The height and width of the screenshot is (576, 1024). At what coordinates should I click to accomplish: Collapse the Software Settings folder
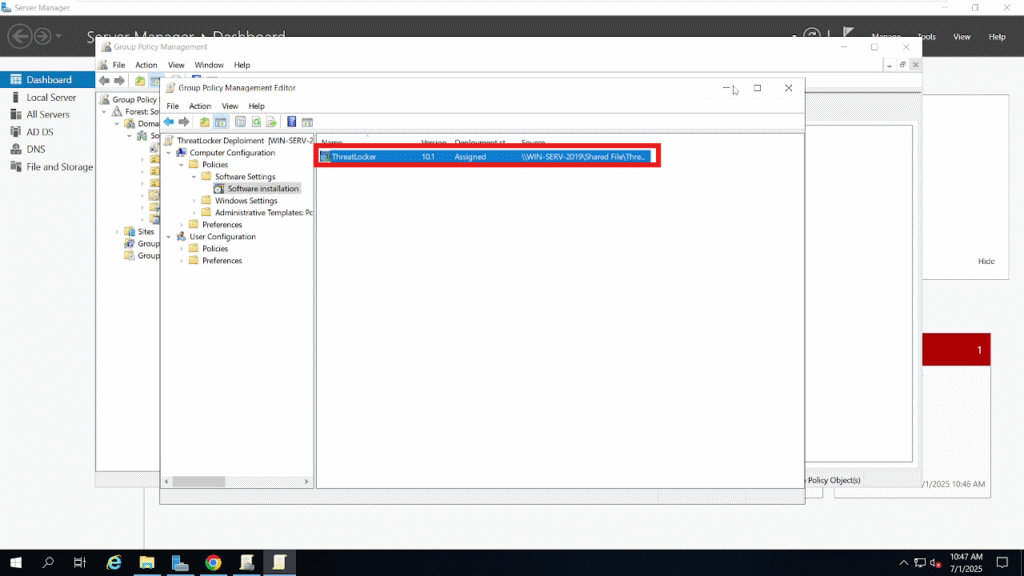click(x=194, y=177)
